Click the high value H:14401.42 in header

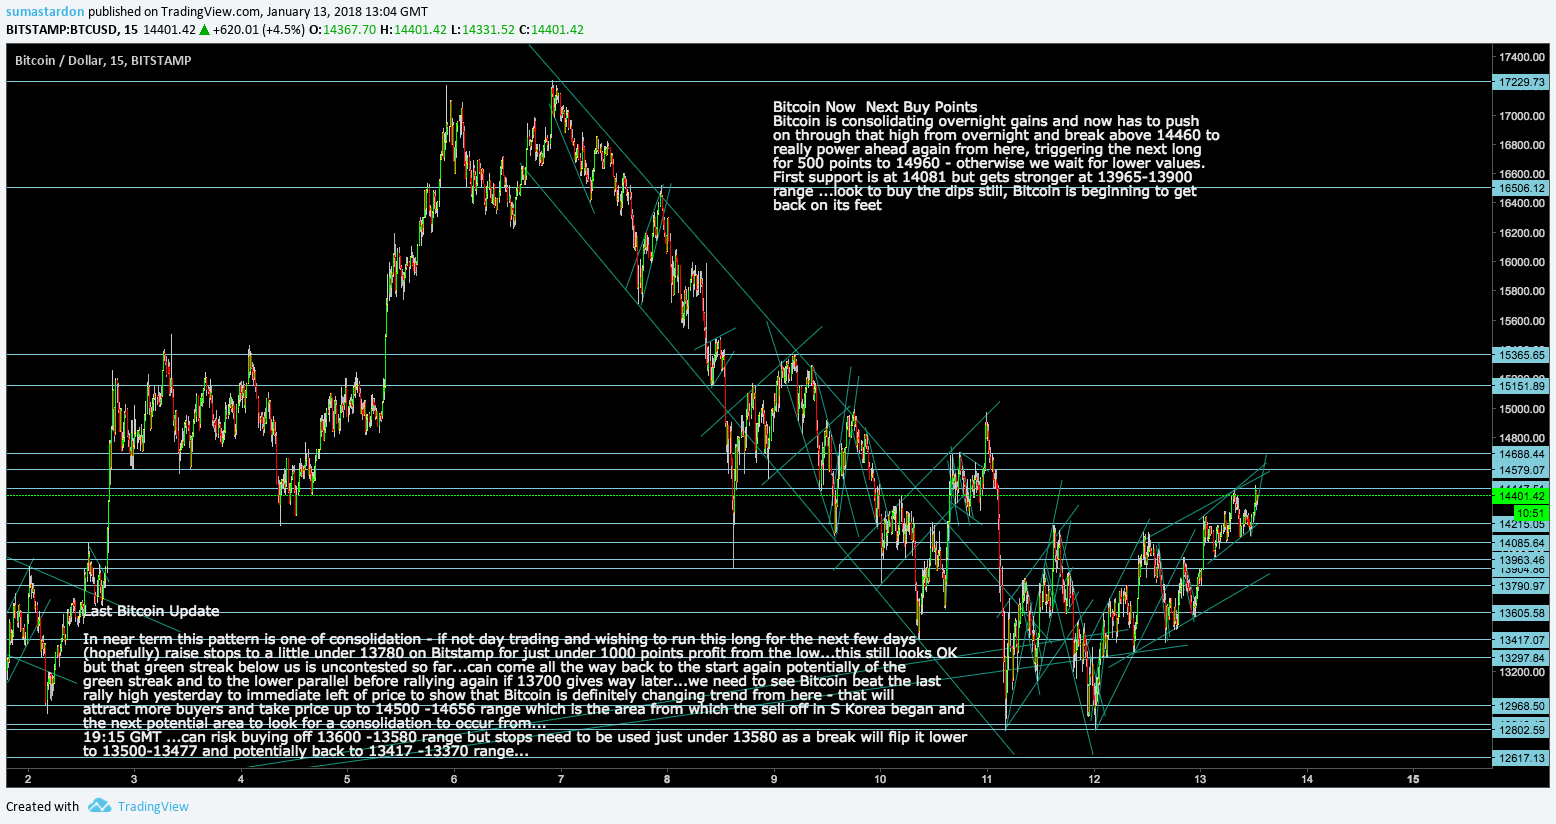[x=413, y=30]
